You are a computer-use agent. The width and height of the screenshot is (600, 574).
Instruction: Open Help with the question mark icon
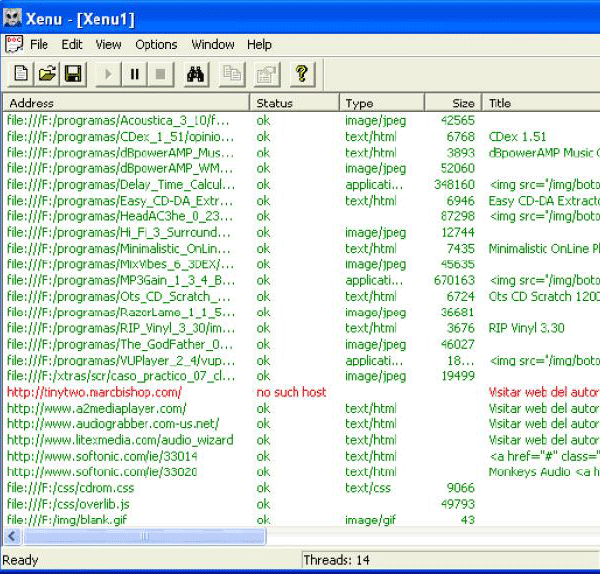point(302,74)
